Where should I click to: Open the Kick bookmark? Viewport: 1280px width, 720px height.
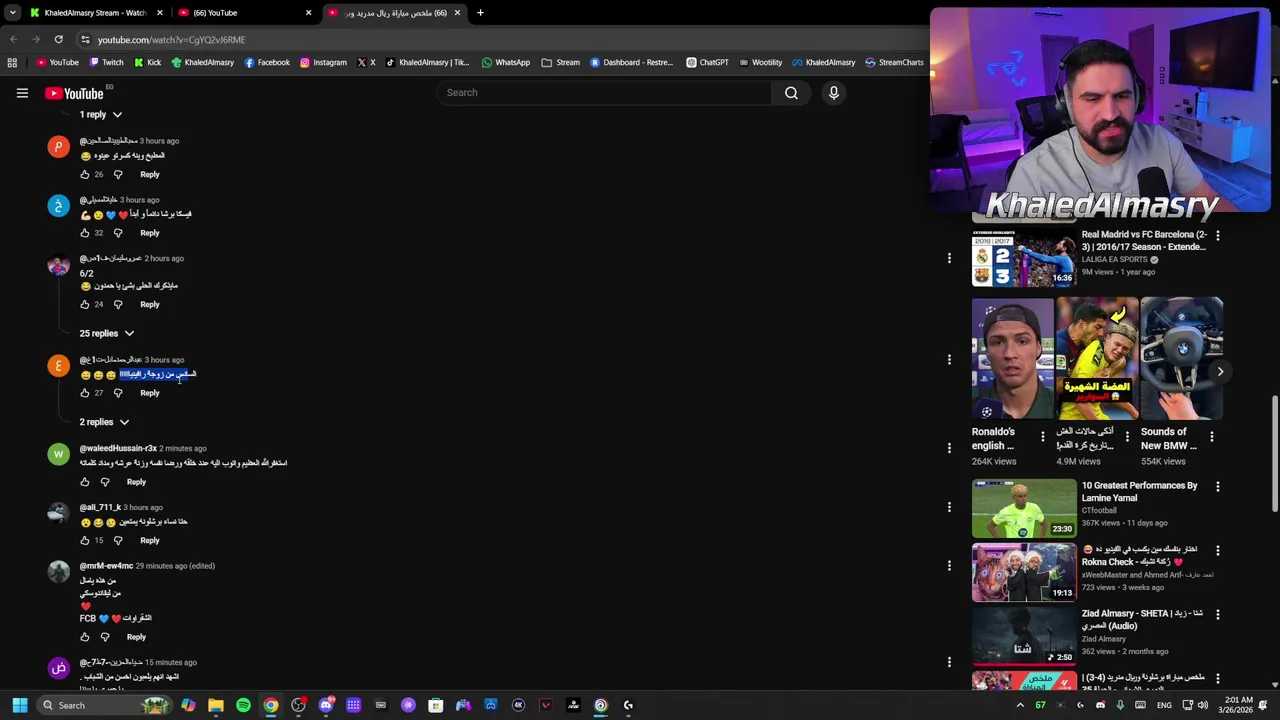(x=147, y=62)
